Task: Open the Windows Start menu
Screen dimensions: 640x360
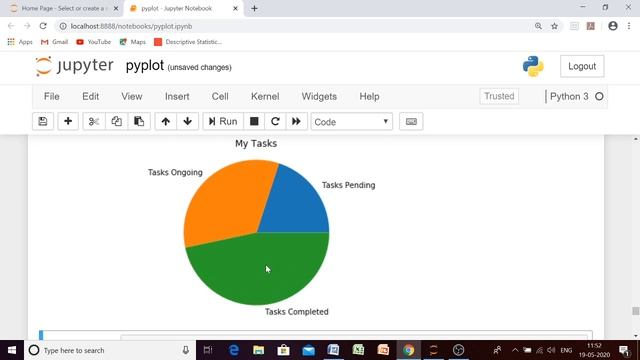Action: coord(12,350)
